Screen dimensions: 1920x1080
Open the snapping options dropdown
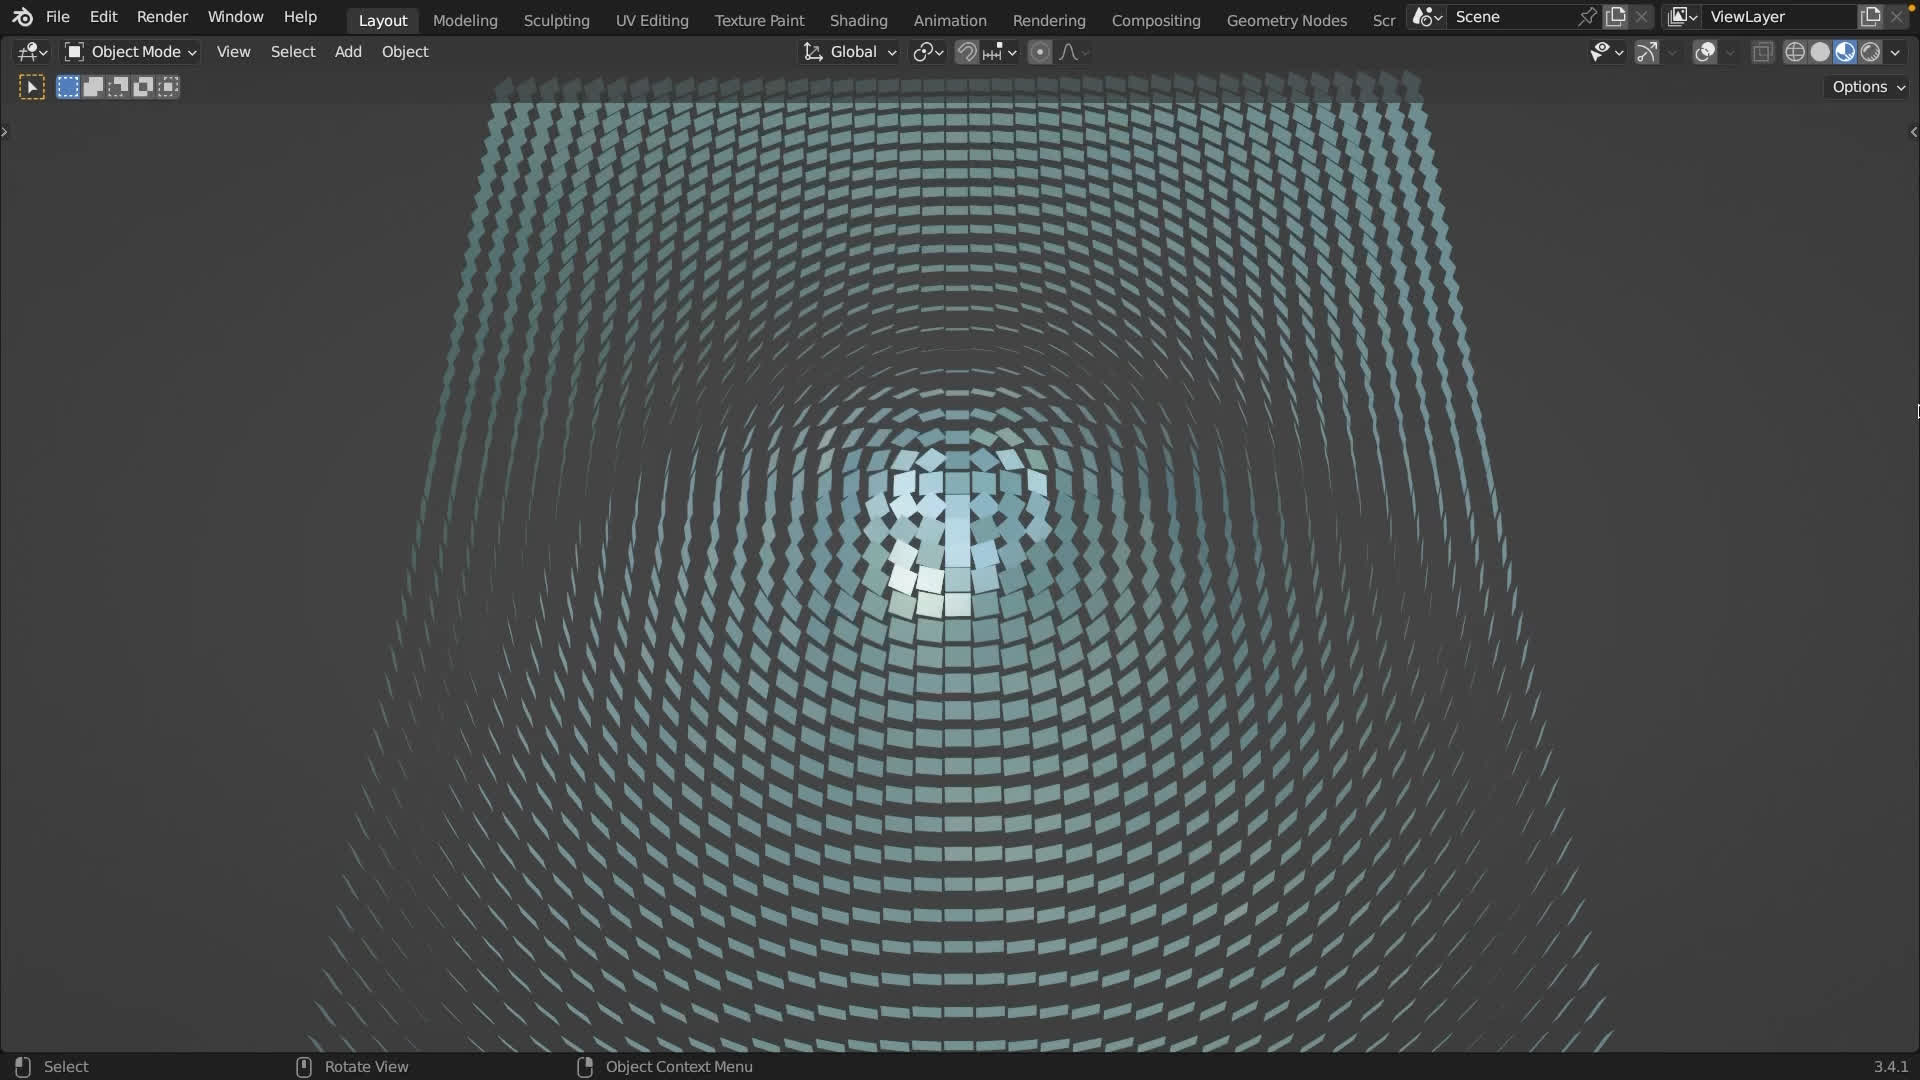pyautogui.click(x=999, y=52)
